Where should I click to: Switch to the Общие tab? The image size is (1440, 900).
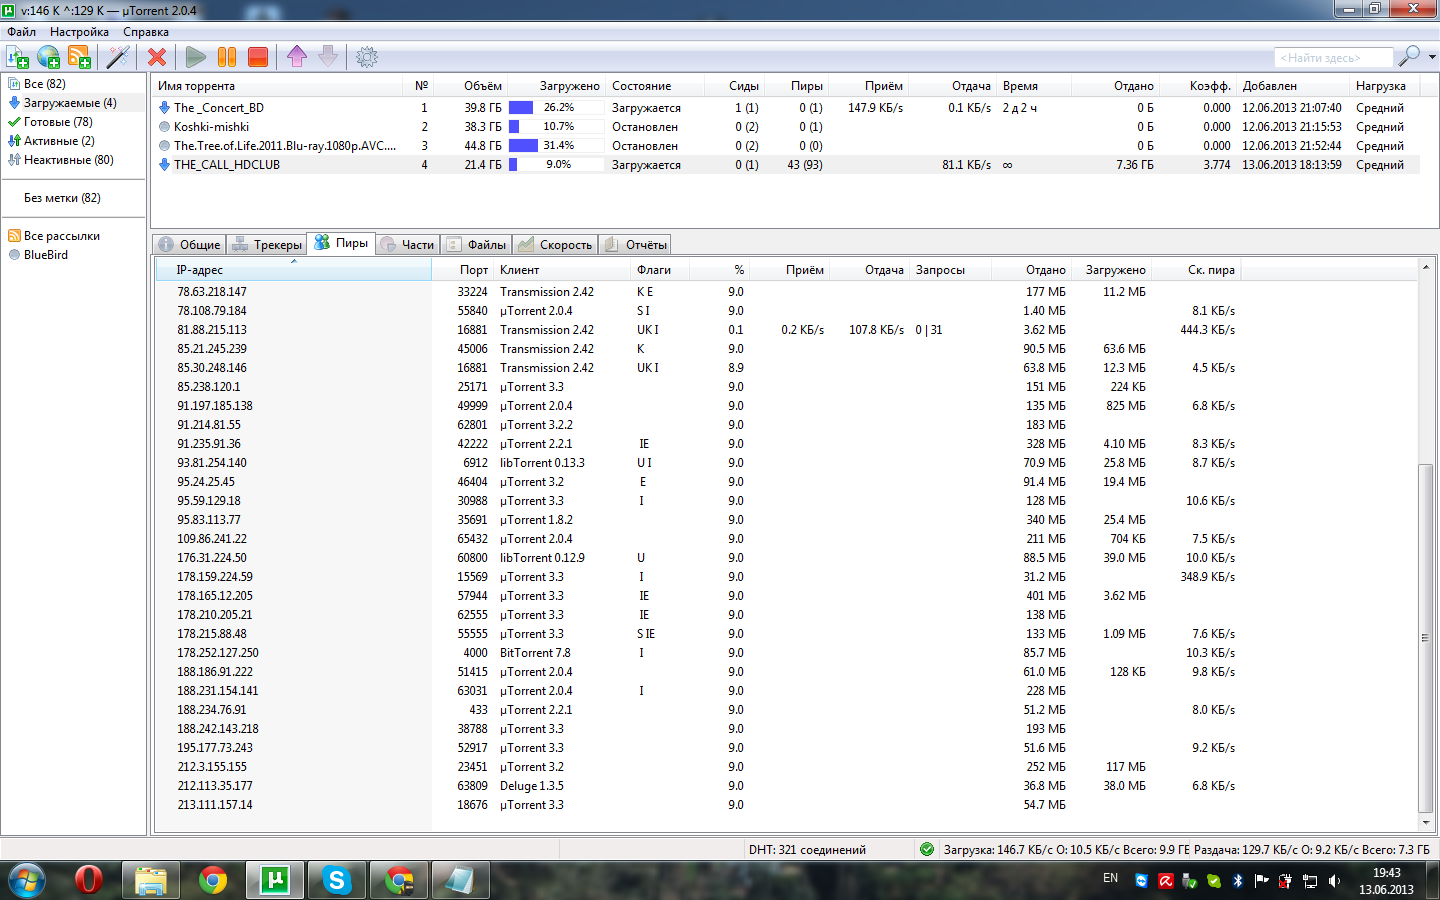pos(190,244)
